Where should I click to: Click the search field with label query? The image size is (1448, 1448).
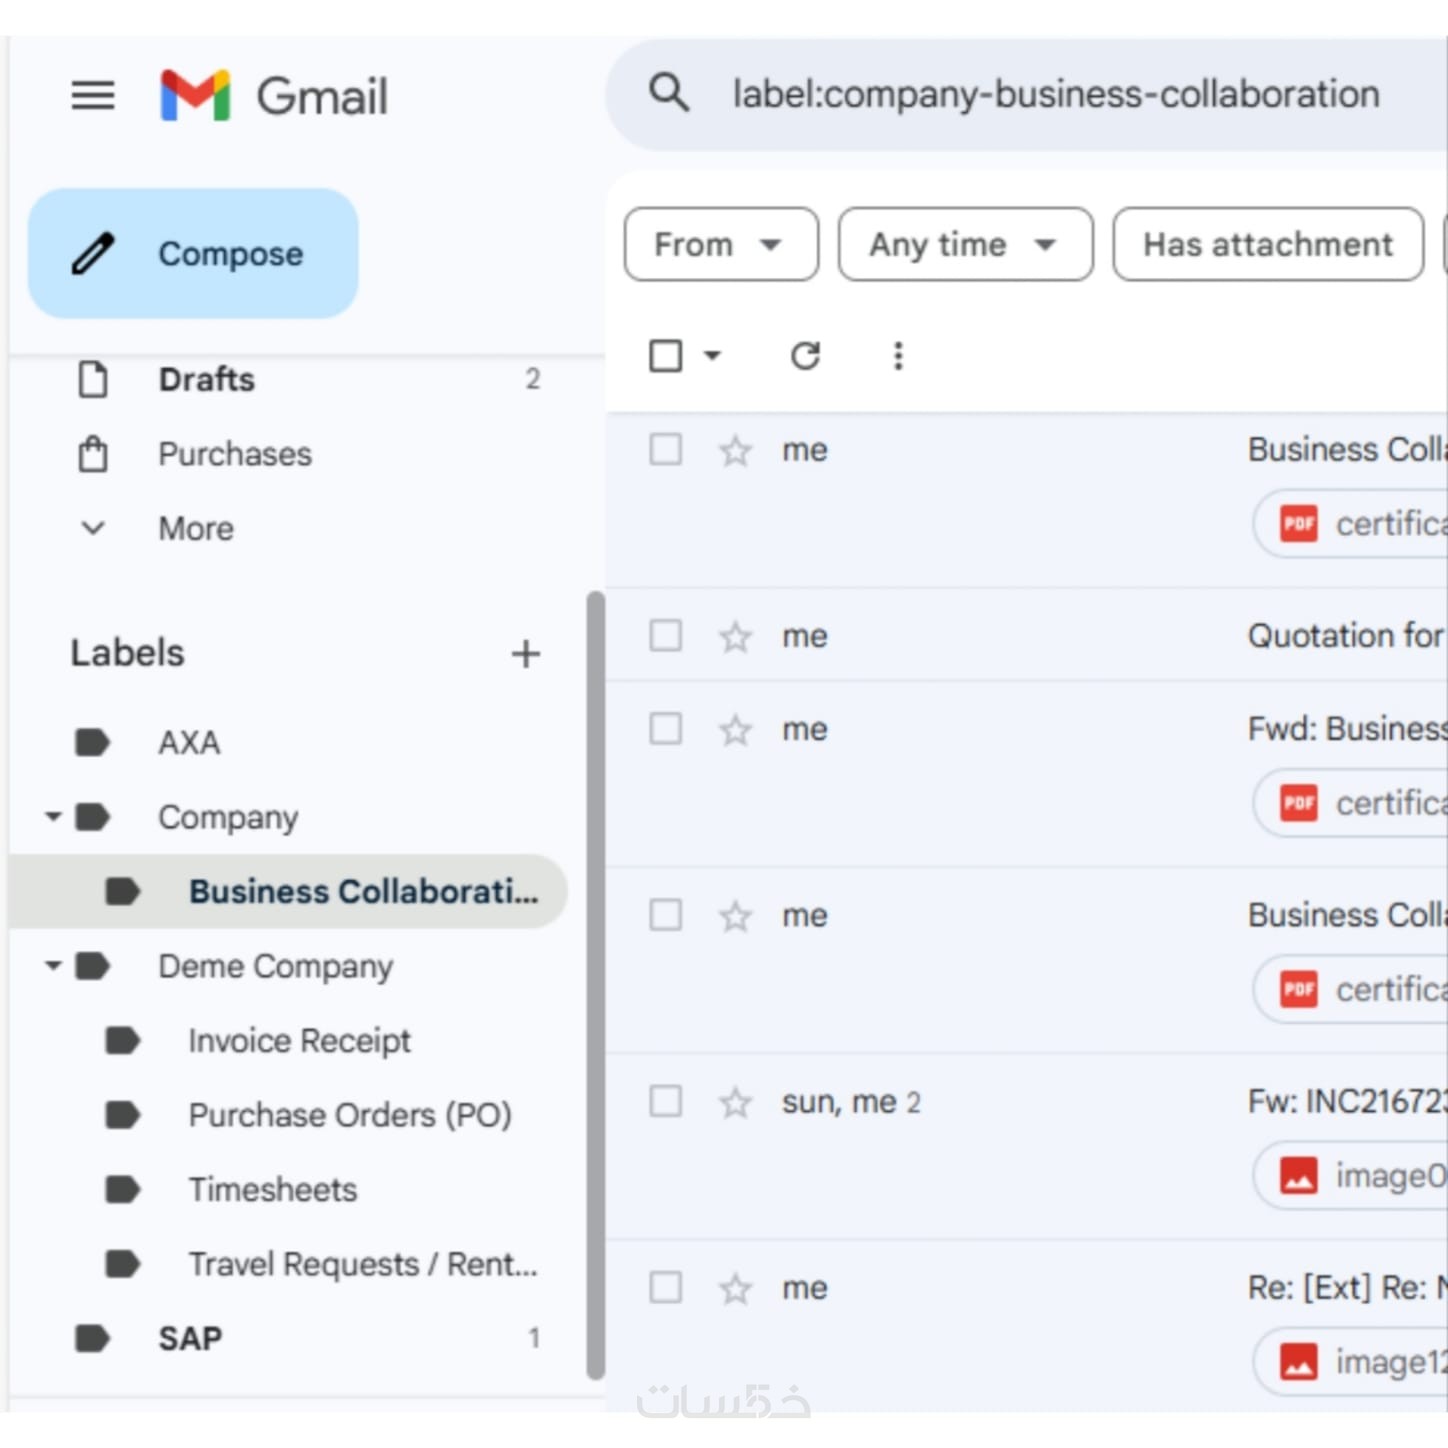pos(1055,95)
